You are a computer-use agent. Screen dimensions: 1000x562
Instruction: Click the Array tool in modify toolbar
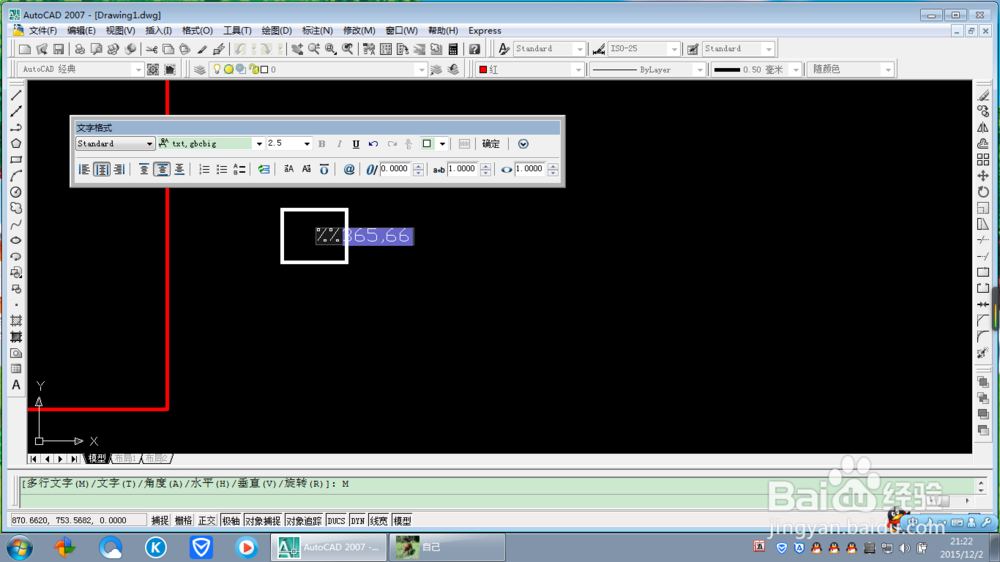[983, 159]
